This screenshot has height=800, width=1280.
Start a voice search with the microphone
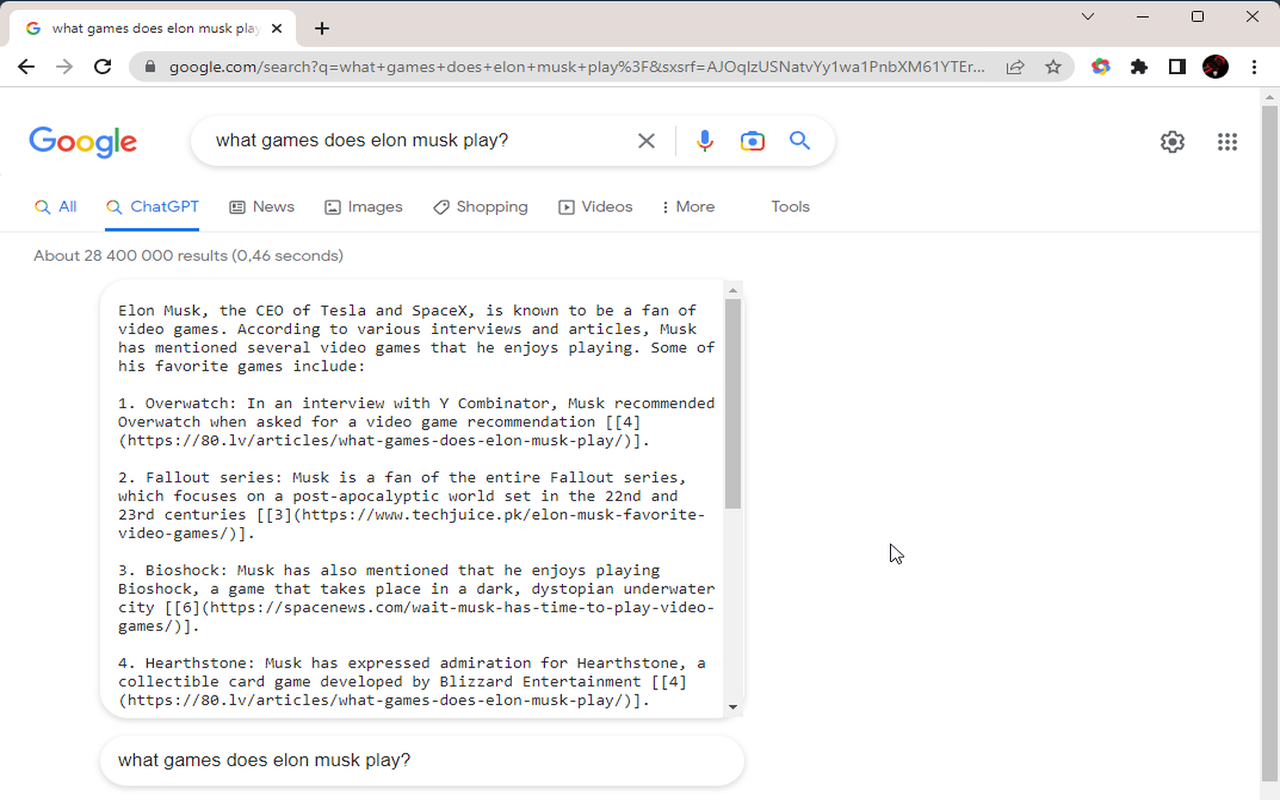pos(705,141)
